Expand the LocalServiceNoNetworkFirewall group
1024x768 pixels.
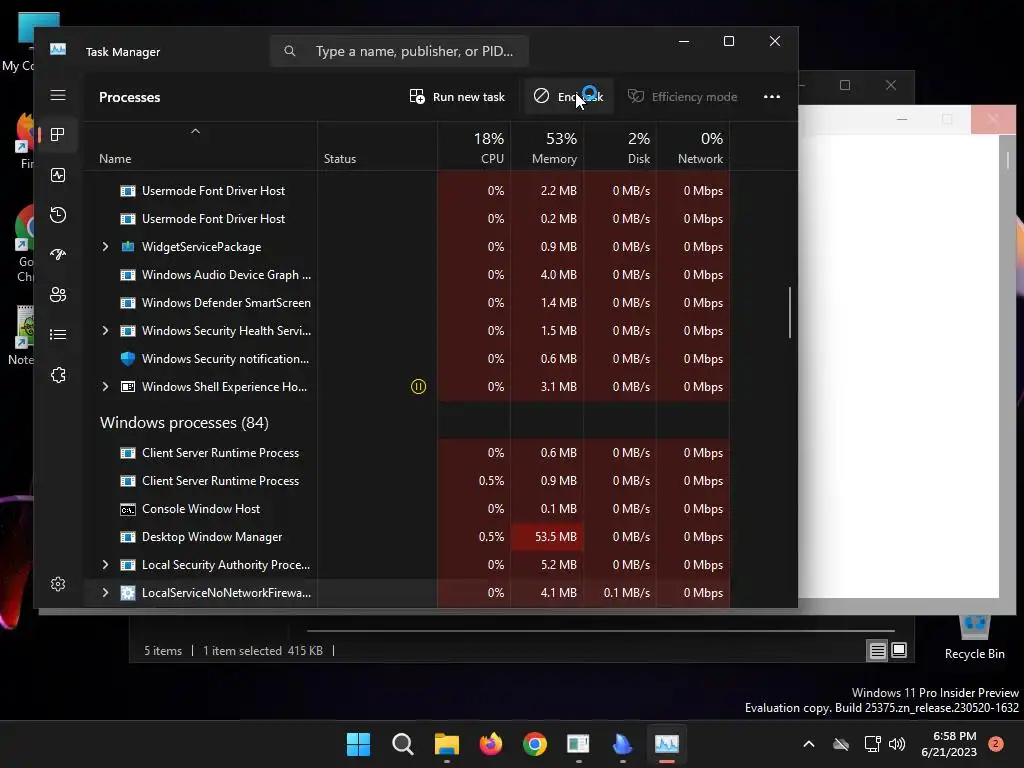coord(105,593)
